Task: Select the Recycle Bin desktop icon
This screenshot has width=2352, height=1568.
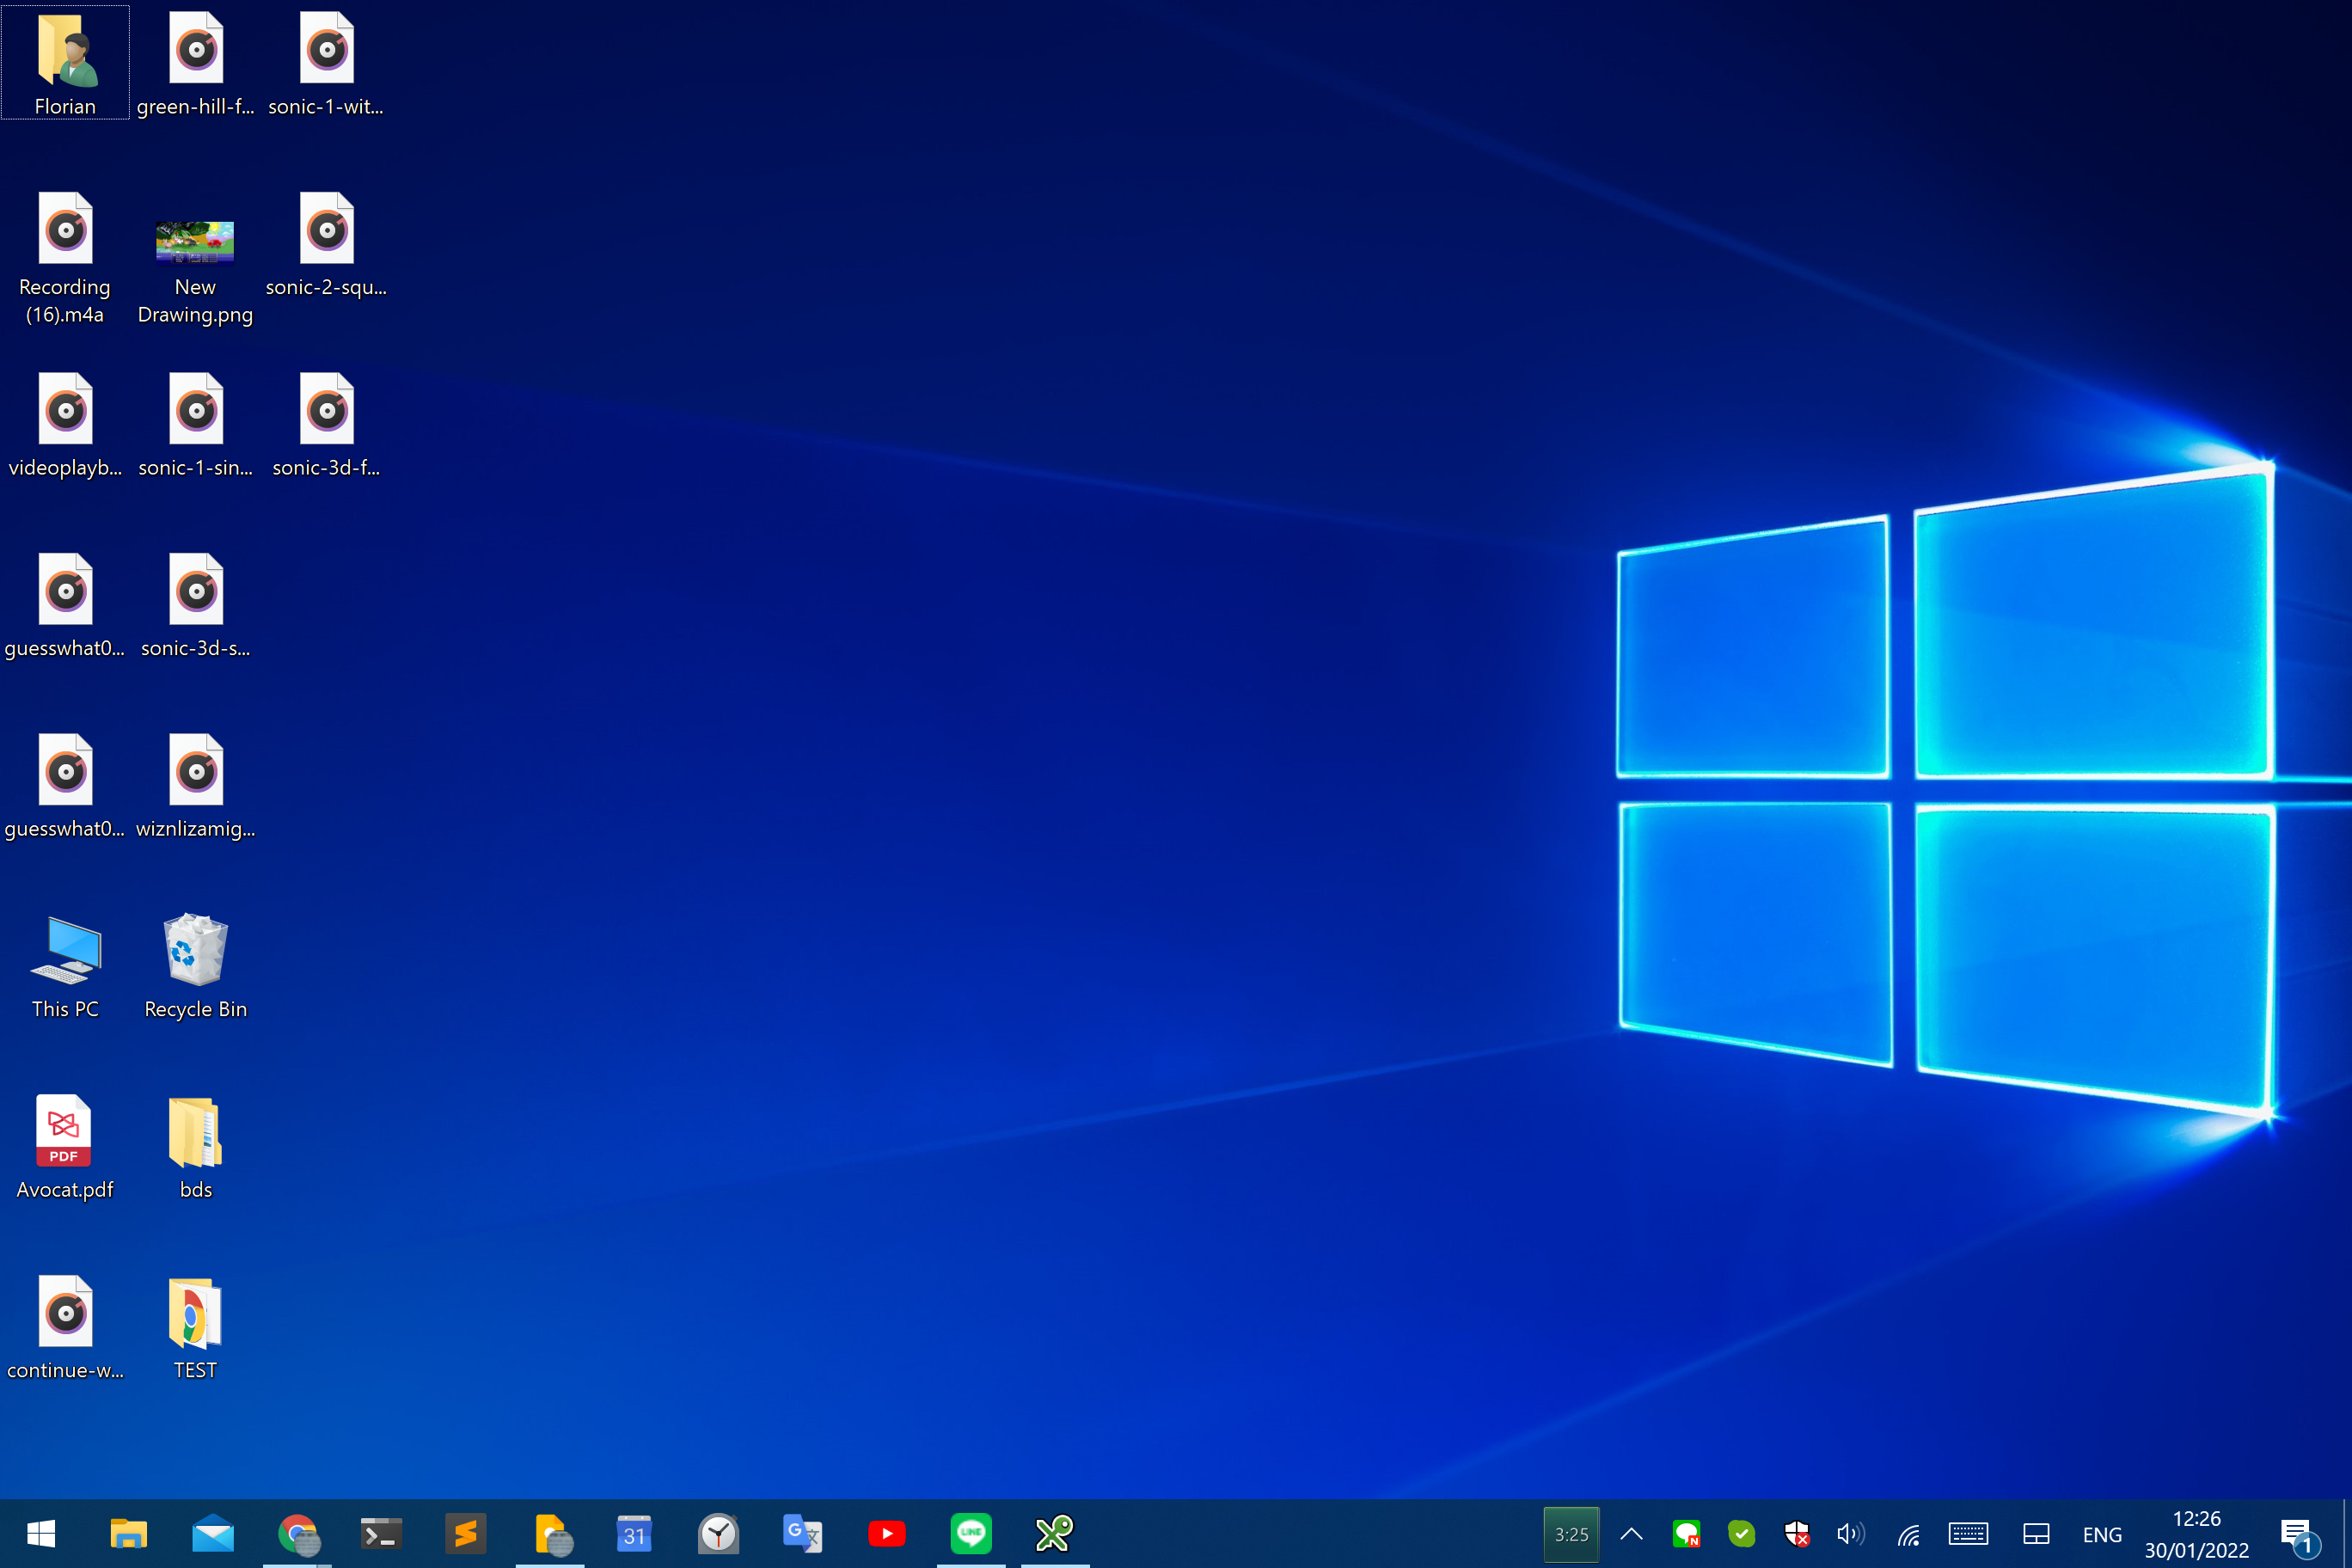Action: (195, 966)
